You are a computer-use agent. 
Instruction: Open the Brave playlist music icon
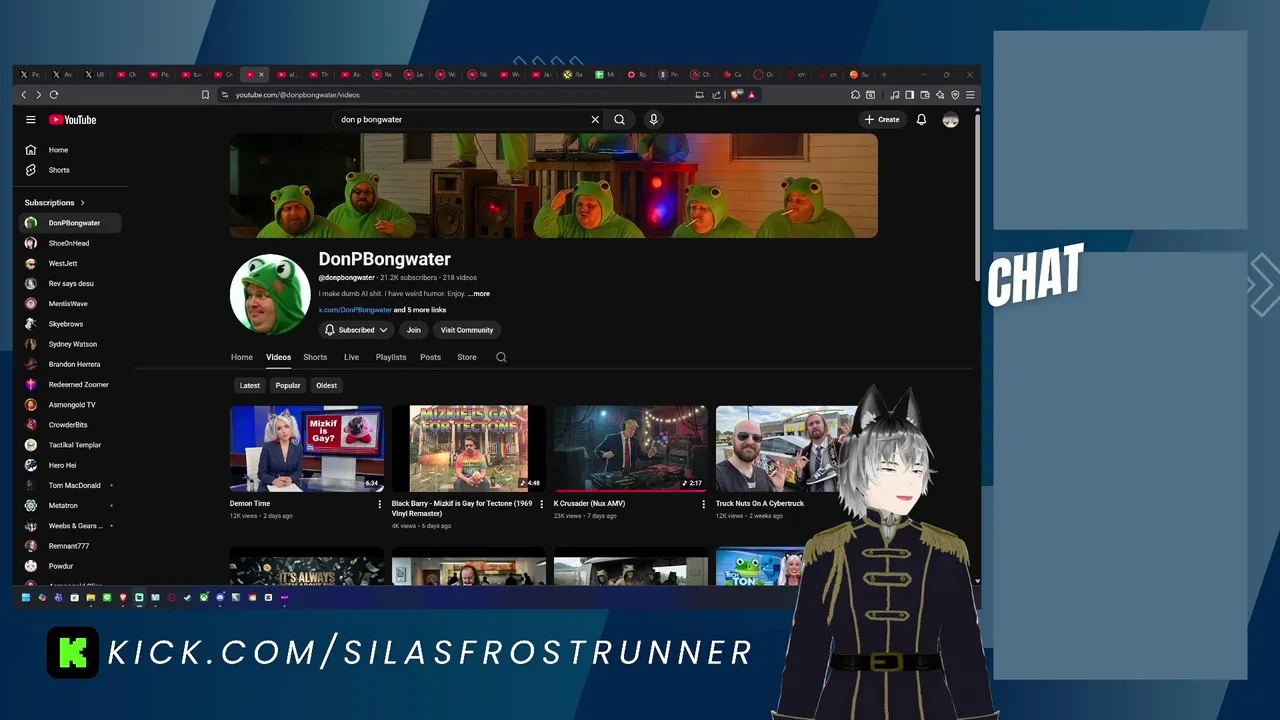coord(895,95)
